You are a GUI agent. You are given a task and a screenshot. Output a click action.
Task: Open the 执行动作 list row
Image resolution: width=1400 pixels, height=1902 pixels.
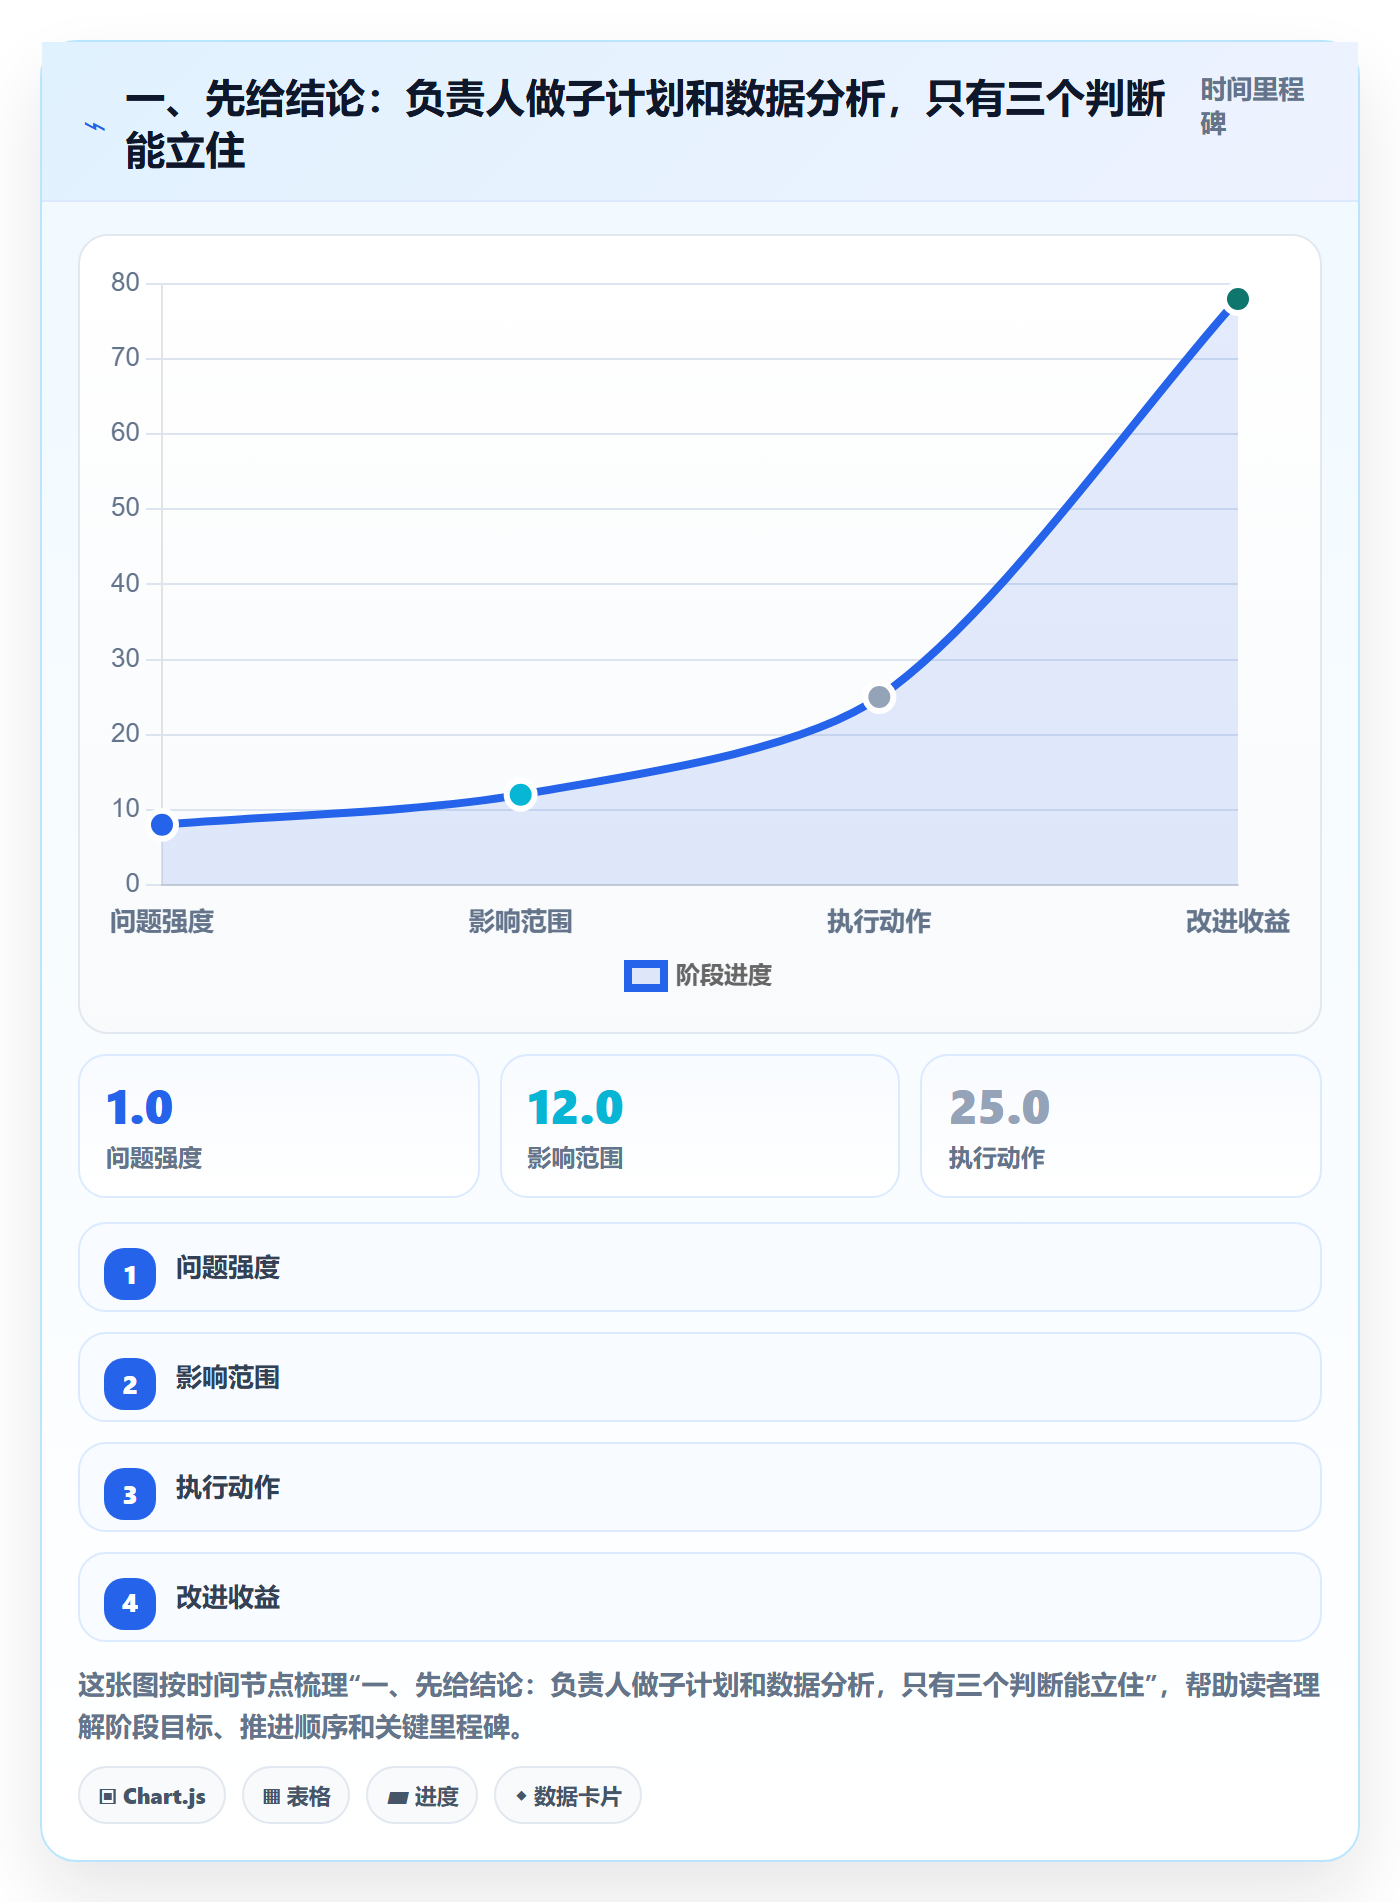point(700,1487)
